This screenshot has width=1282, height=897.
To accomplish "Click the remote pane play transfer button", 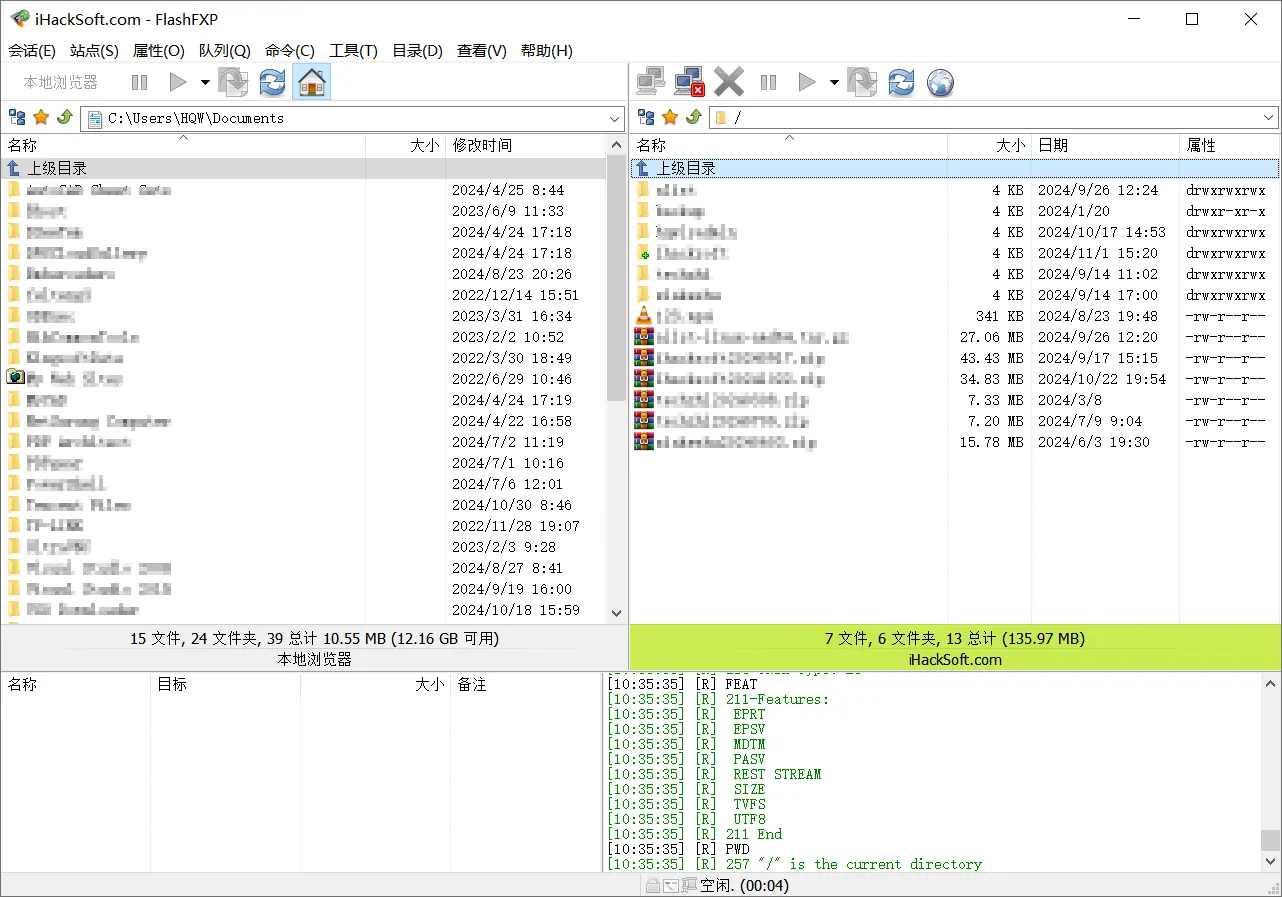I will click(807, 82).
